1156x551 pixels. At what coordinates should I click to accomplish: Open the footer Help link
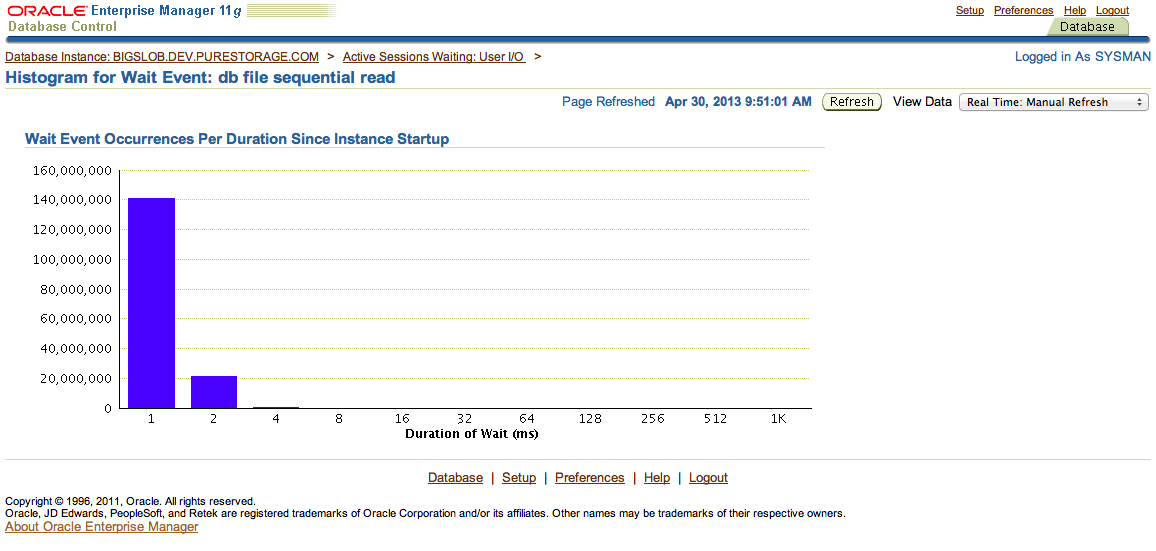click(657, 478)
